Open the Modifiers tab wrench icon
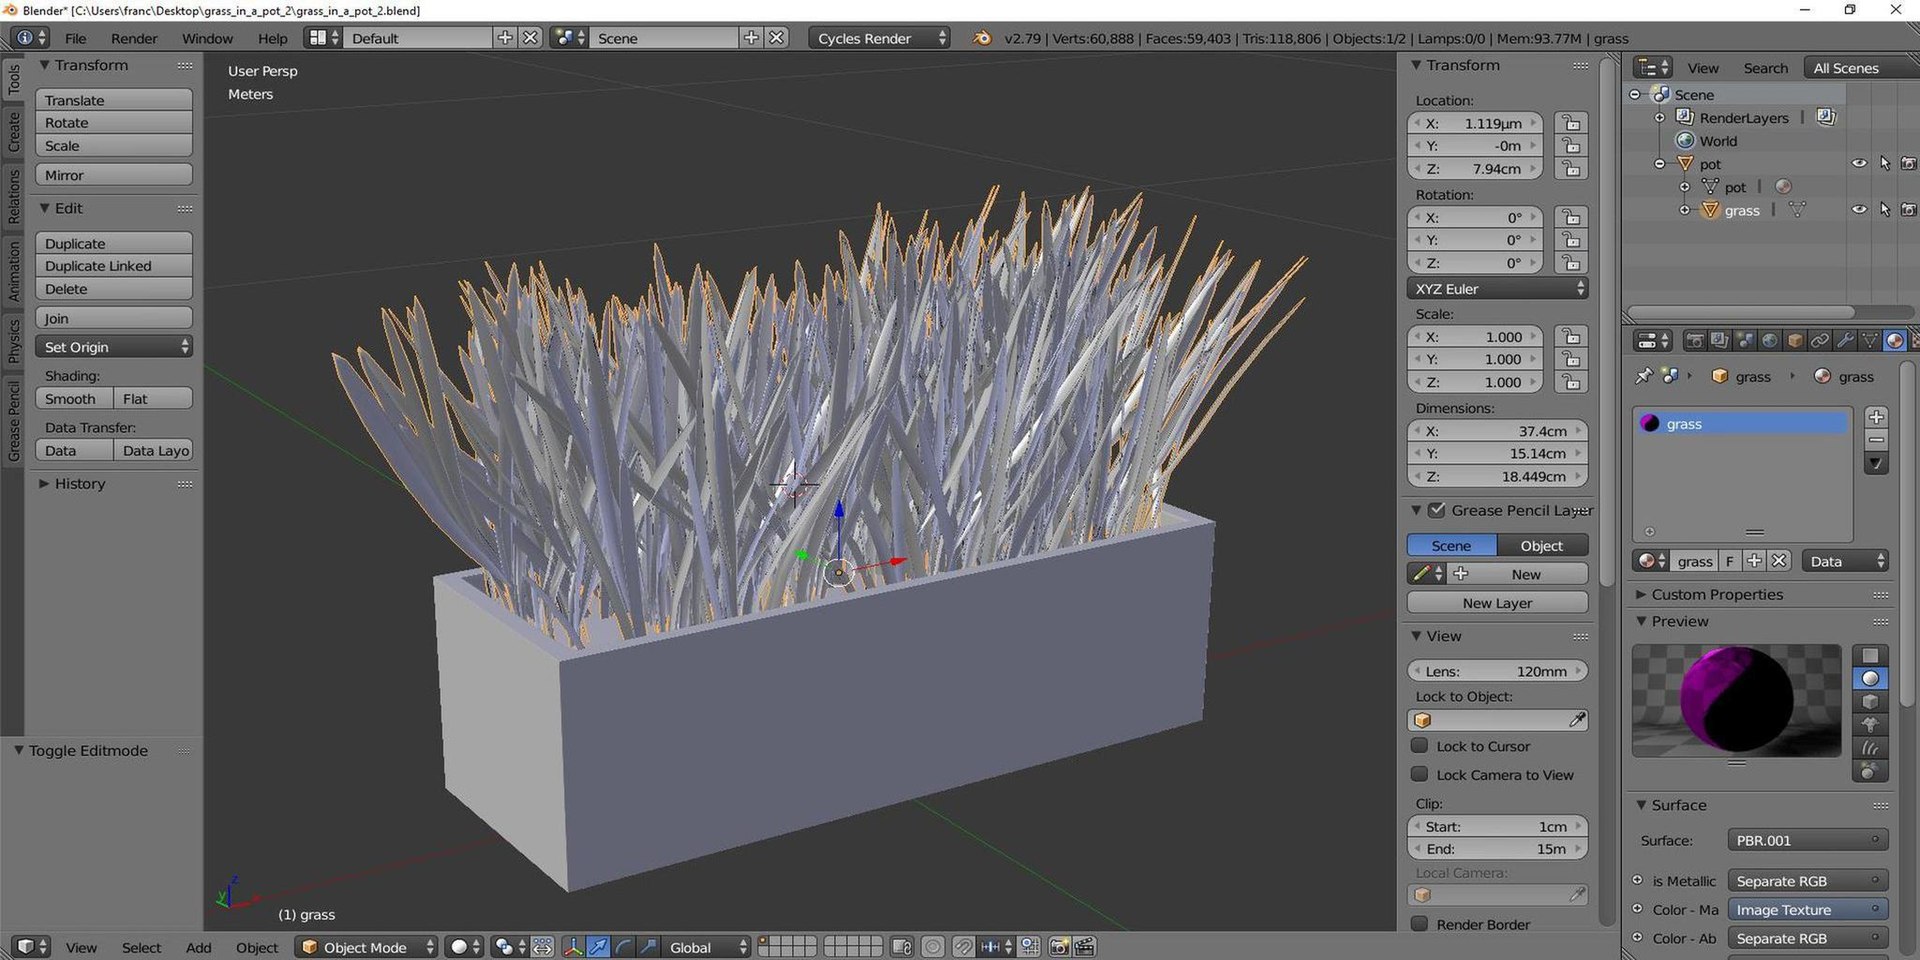 1845,341
